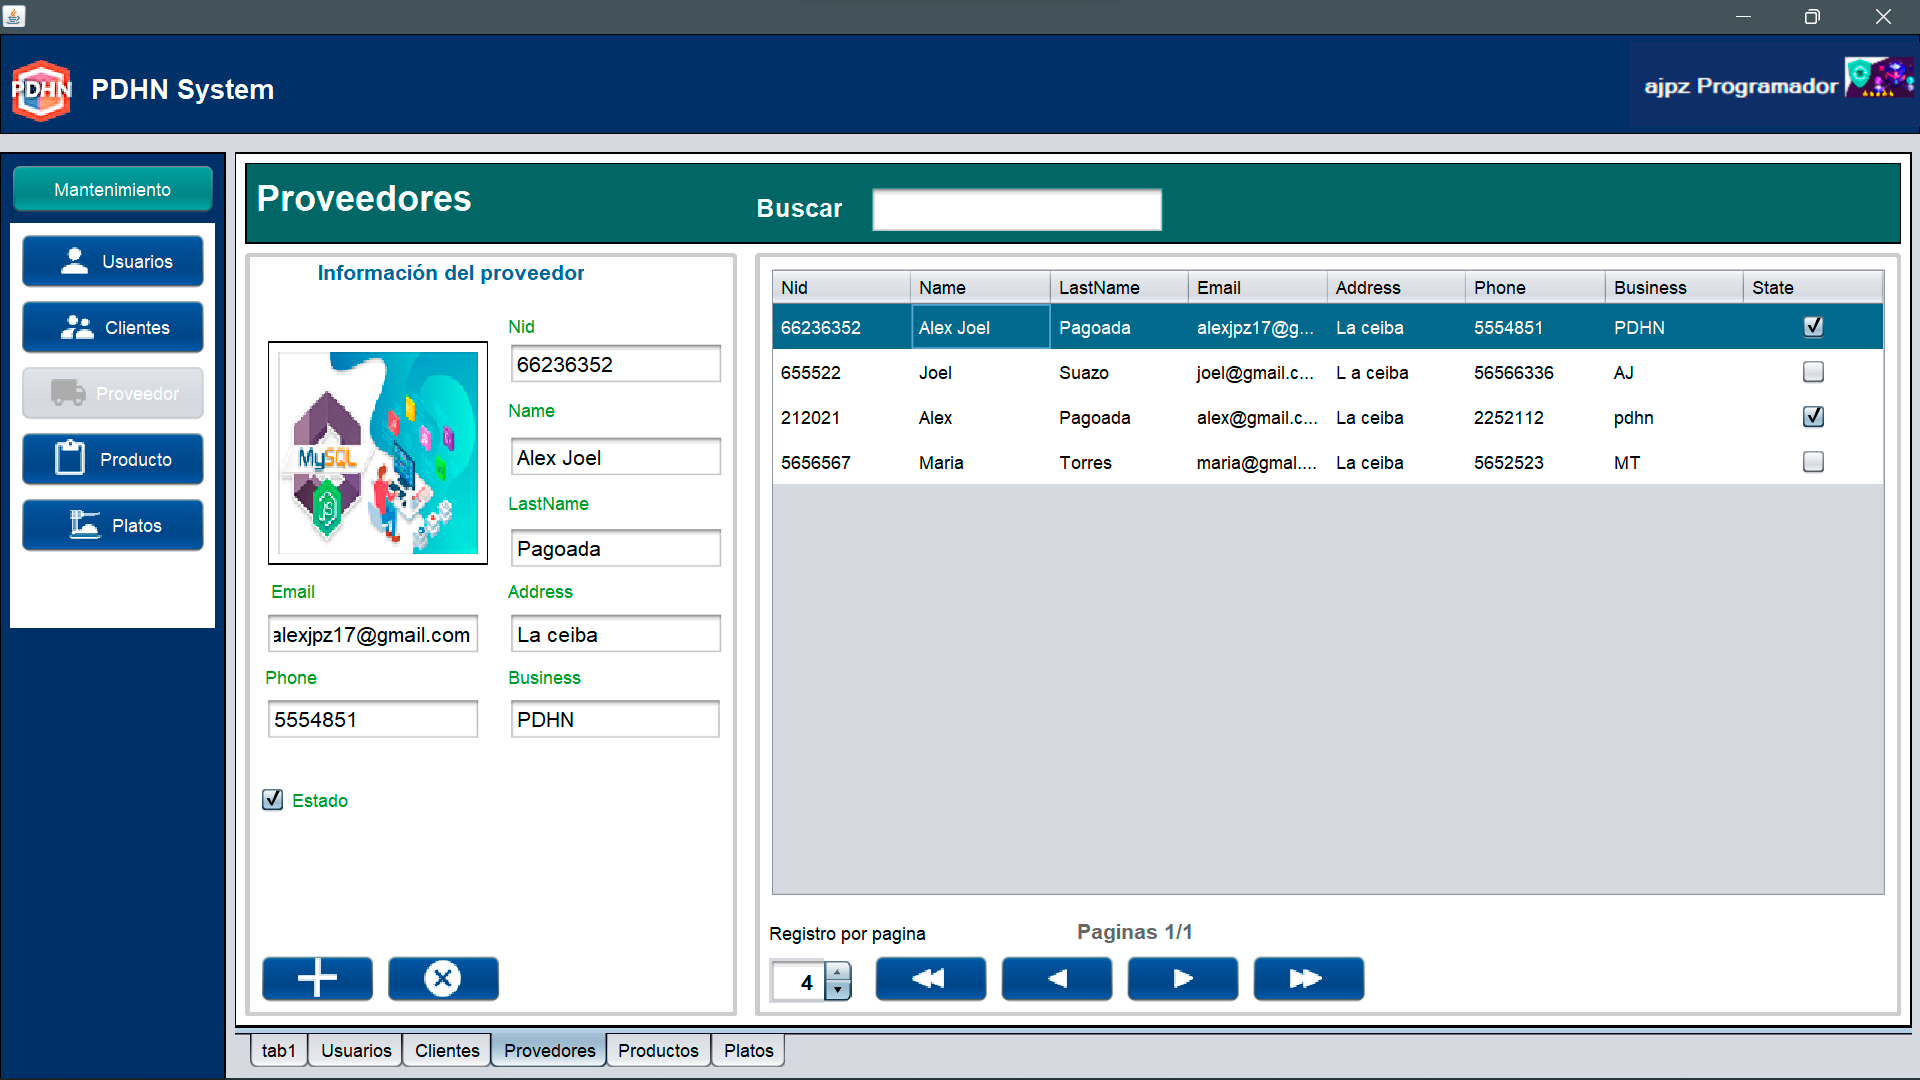Click the plus add-supplier button
The width and height of the screenshot is (1920, 1080).
coord(317,978)
